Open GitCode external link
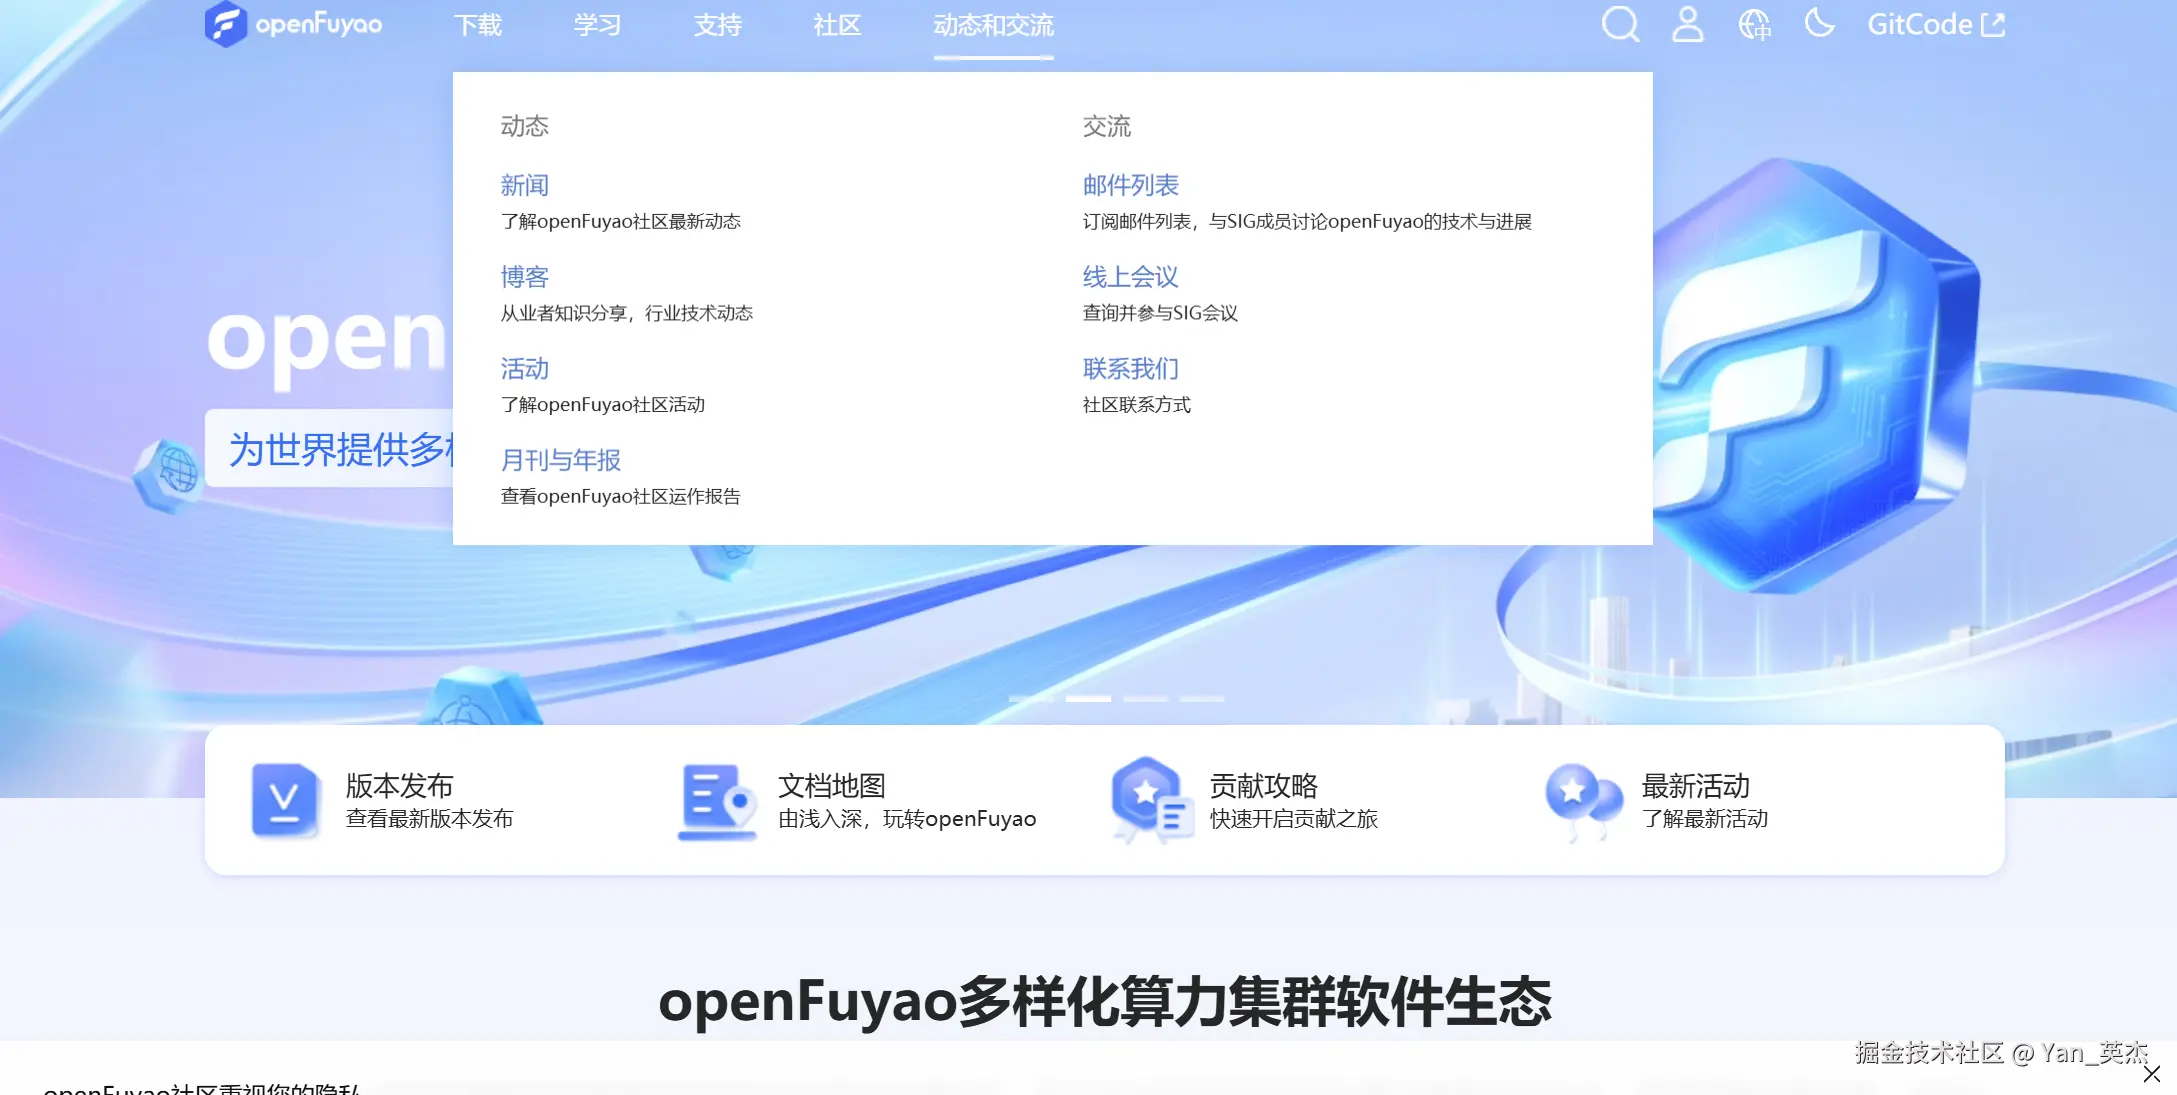The image size is (2177, 1095). click(x=1935, y=24)
